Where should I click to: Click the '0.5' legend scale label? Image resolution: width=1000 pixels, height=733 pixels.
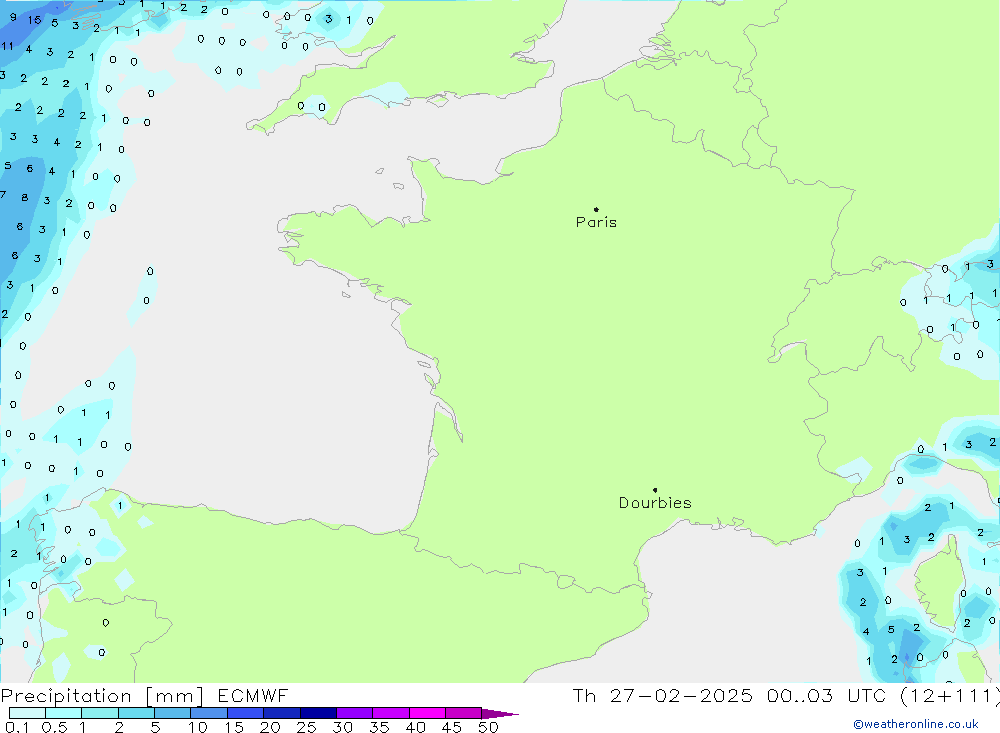tap(54, 727)
